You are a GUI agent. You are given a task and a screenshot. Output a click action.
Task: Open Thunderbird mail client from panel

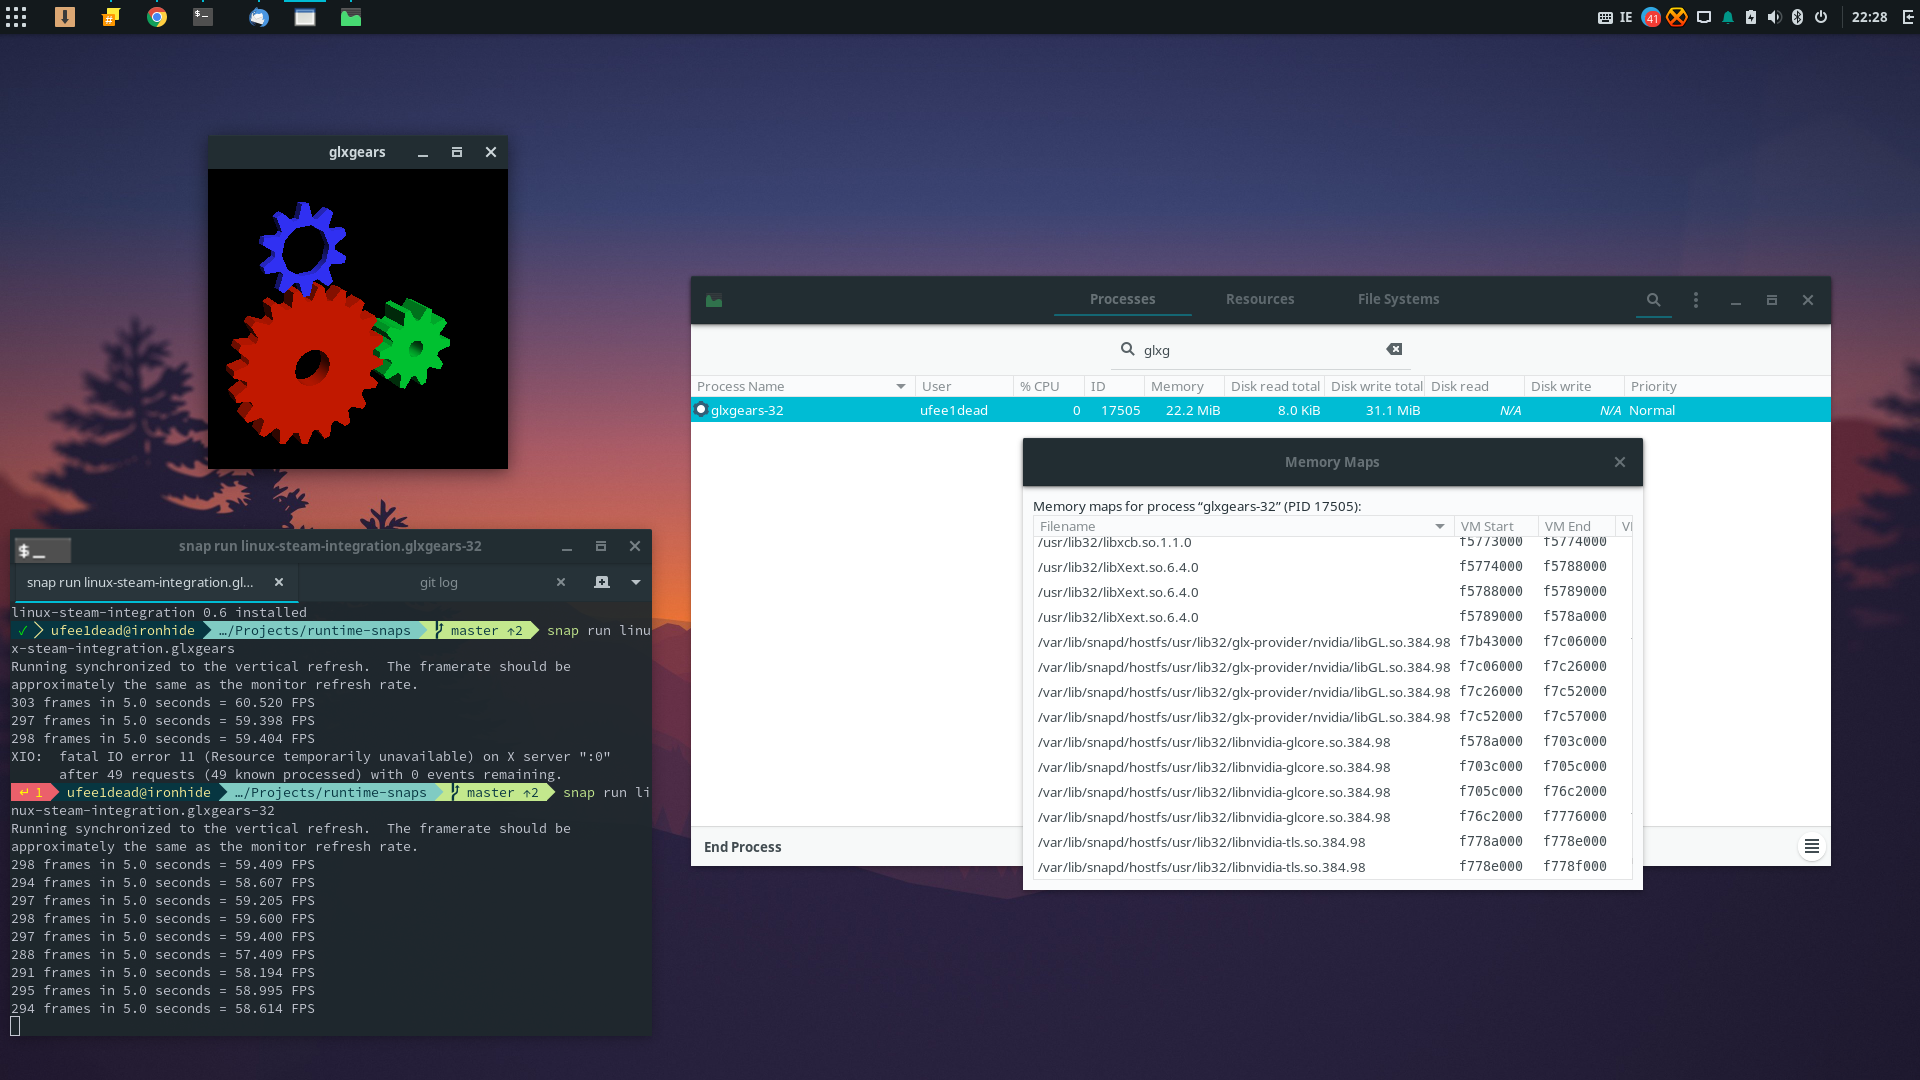pos(259,17)
